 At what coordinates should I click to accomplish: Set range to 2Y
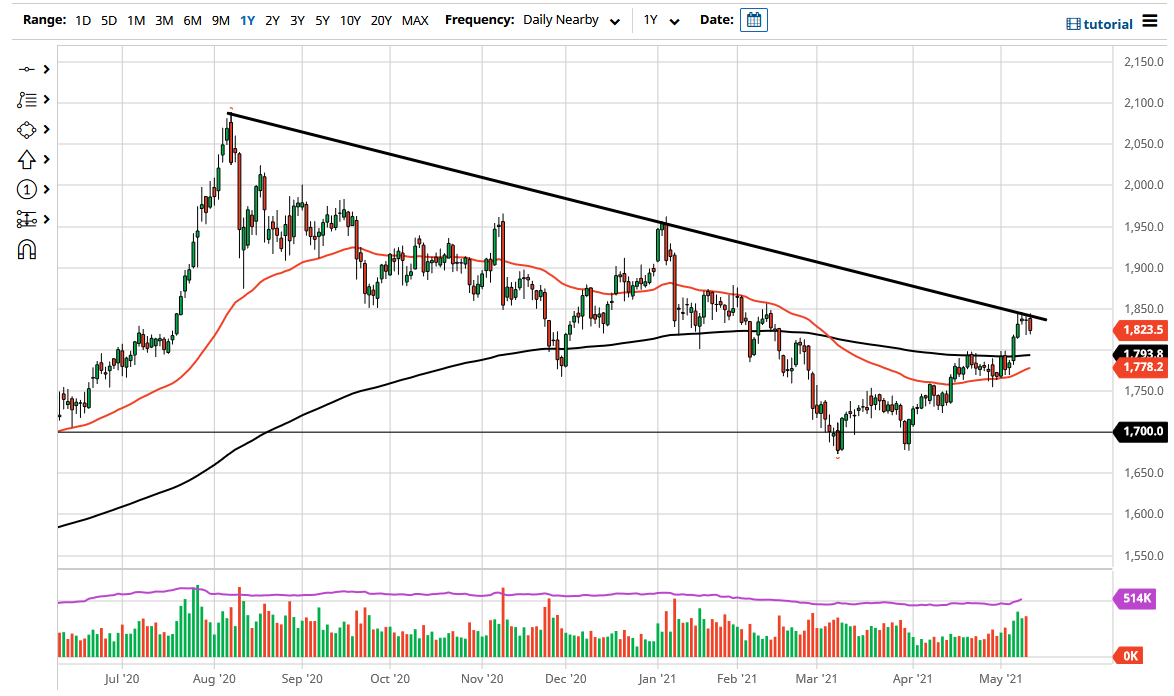(x=273, y=20)
